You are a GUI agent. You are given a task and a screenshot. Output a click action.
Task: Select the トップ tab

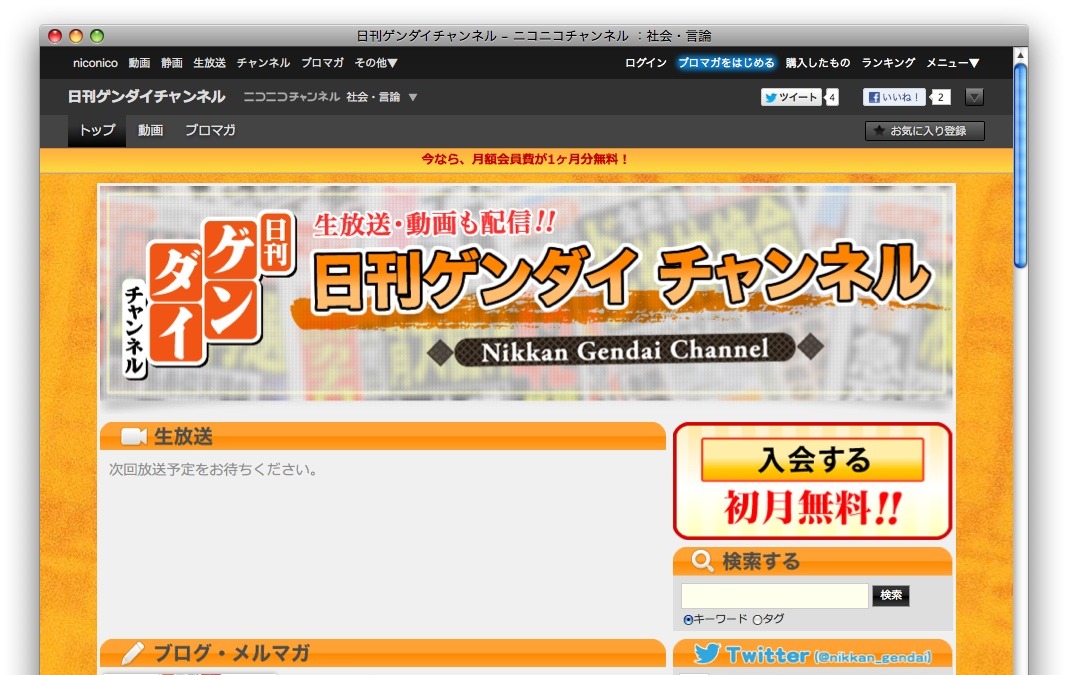click(x=97, y=130)
